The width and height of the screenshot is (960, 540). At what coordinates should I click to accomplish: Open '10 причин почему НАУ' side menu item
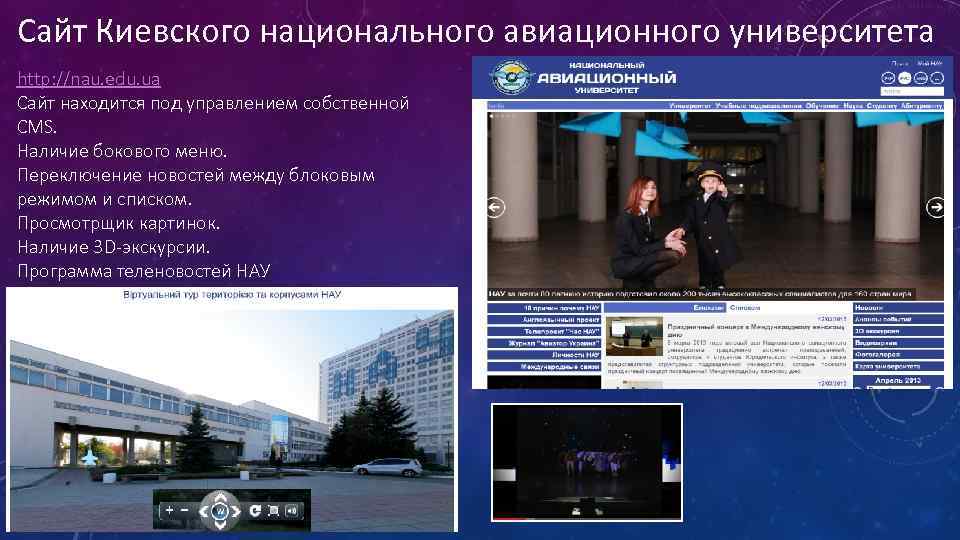[x=544, y=308]
